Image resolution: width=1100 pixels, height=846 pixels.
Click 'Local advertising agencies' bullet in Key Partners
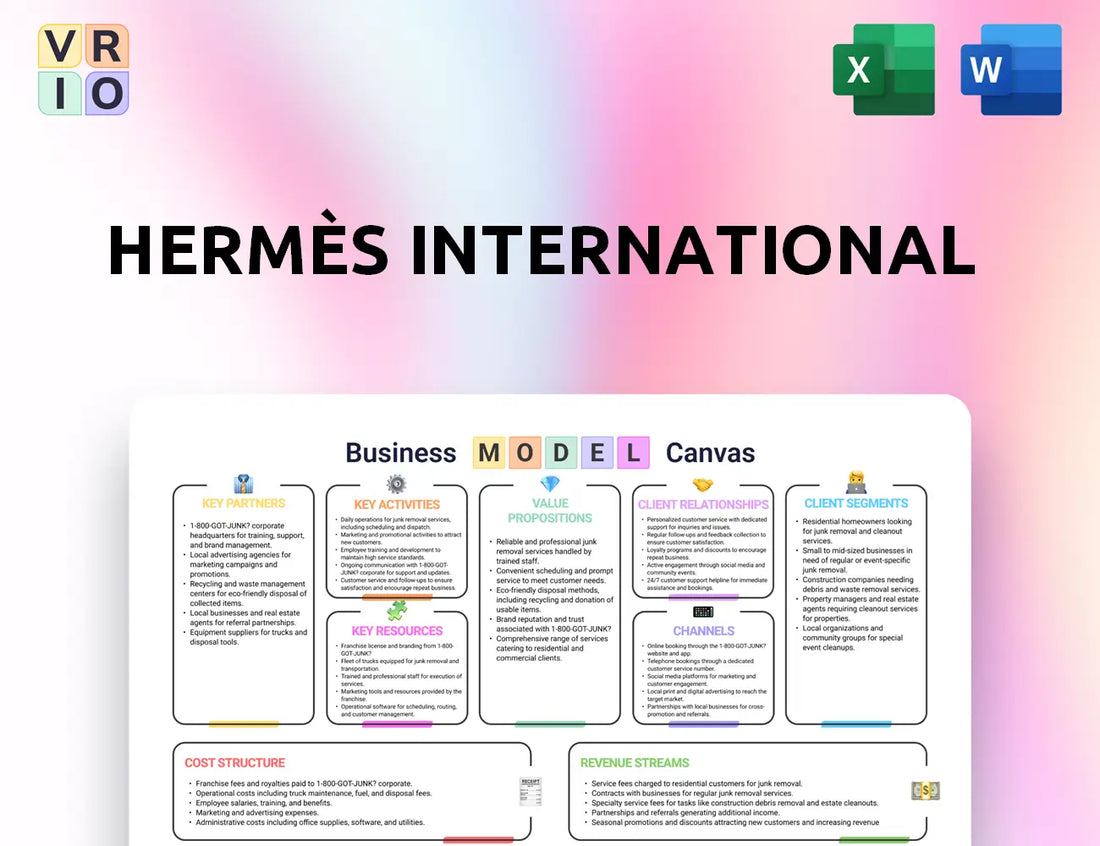tap(236, 564)
